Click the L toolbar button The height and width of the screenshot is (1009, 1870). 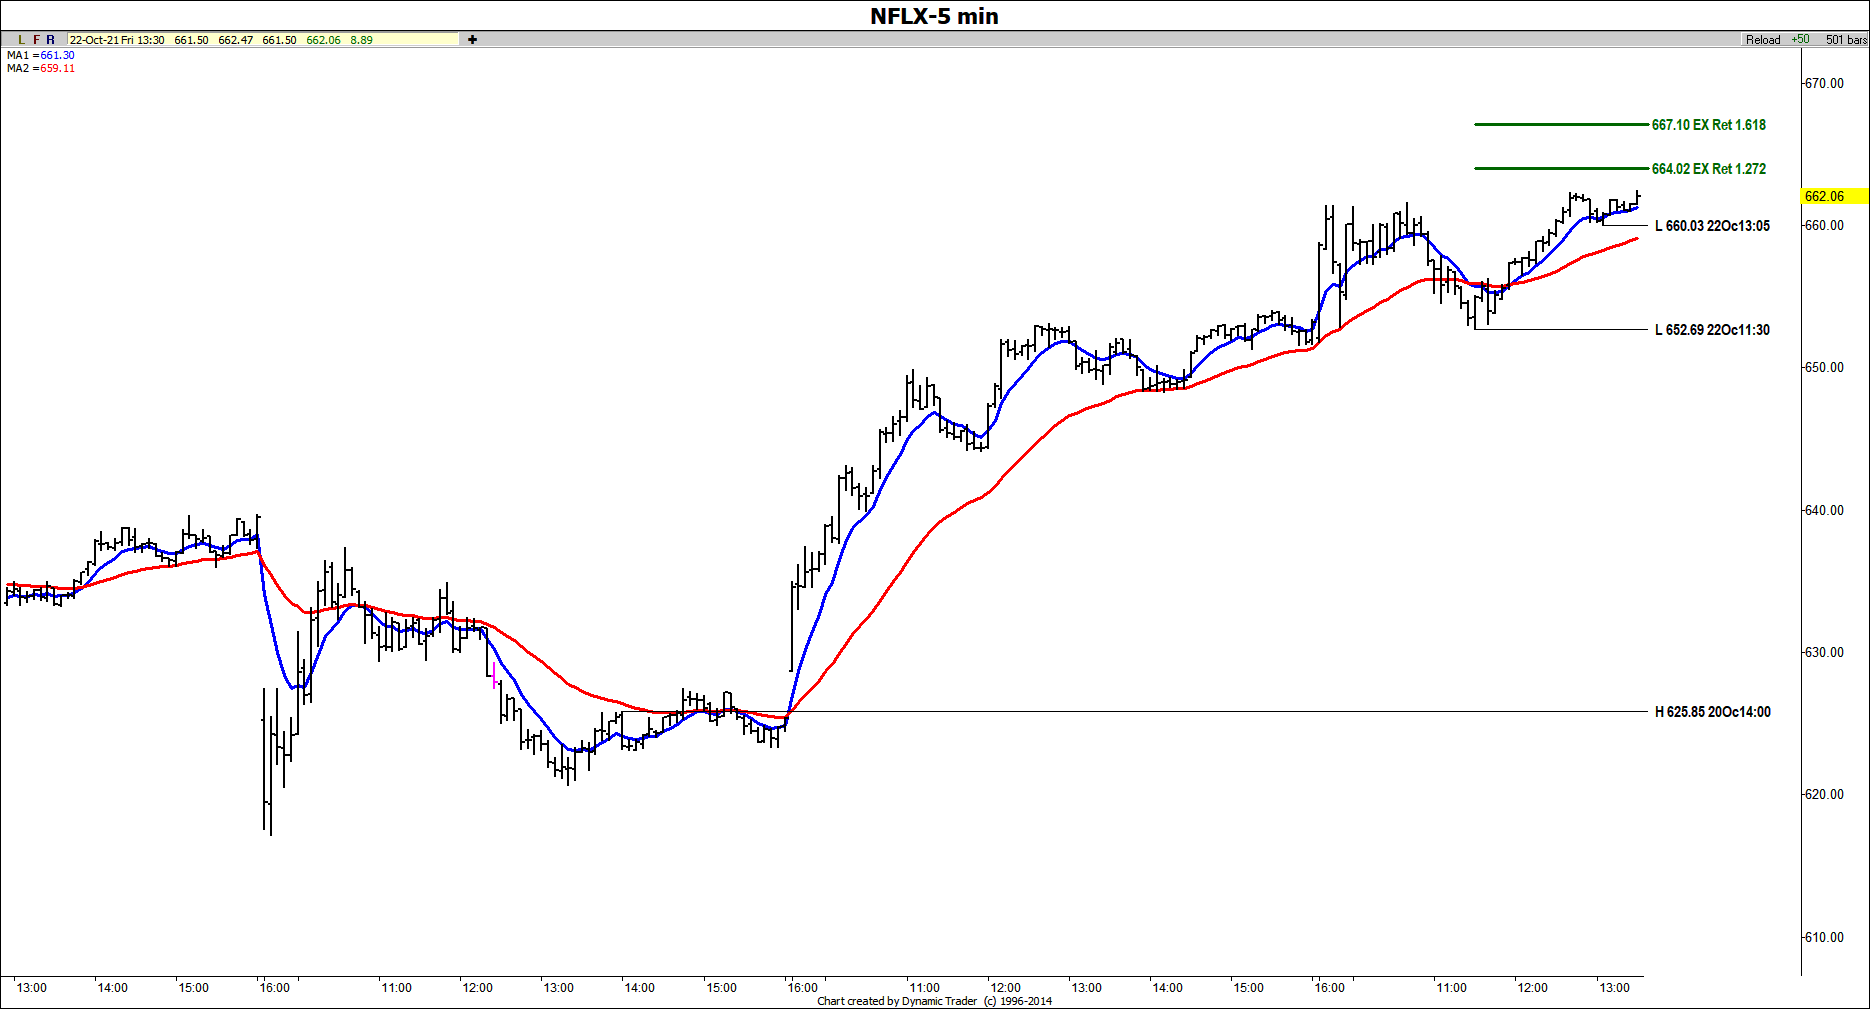21,40
